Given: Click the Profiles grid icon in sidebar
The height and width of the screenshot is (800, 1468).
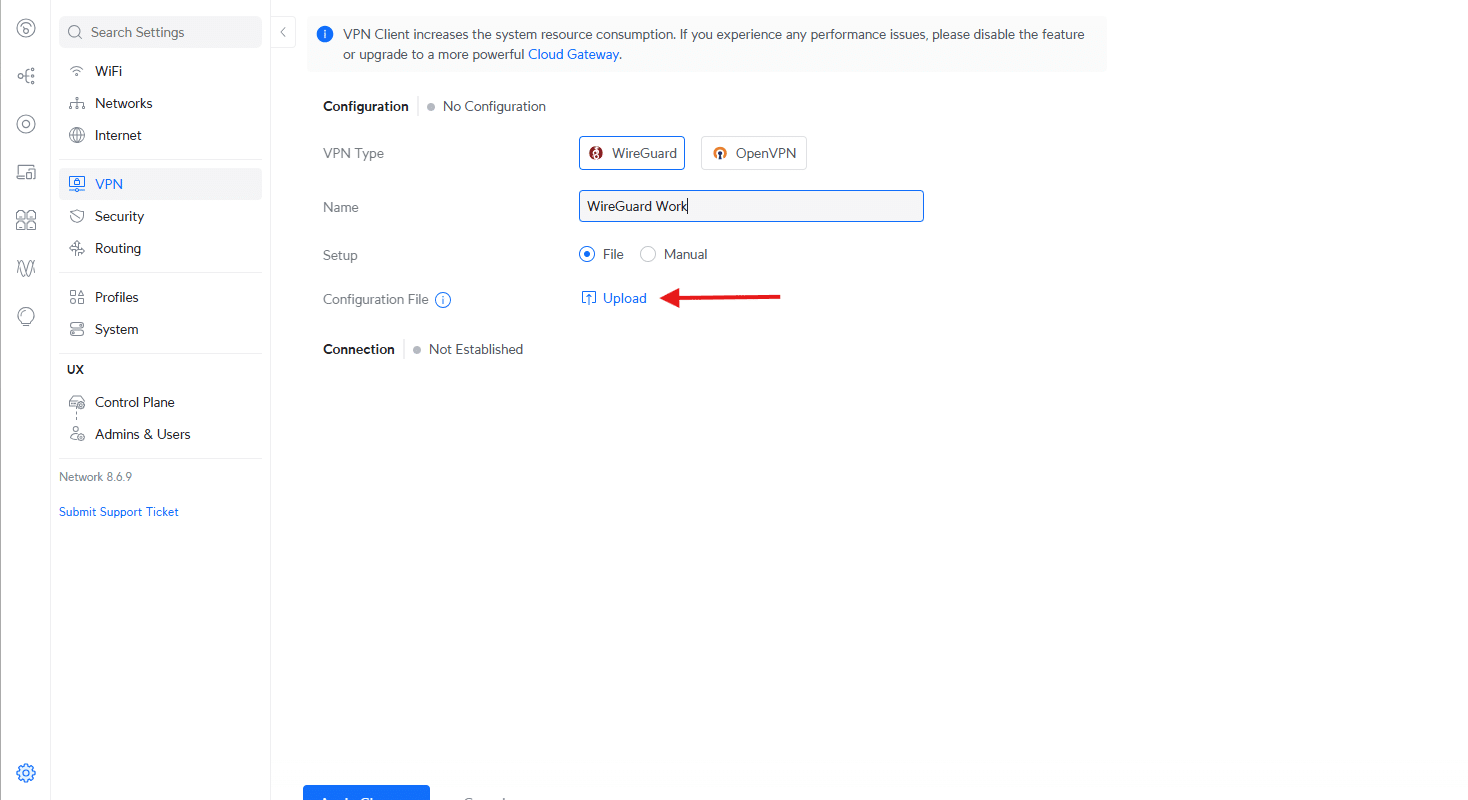Looking at the screenshot, I should 76,297.
